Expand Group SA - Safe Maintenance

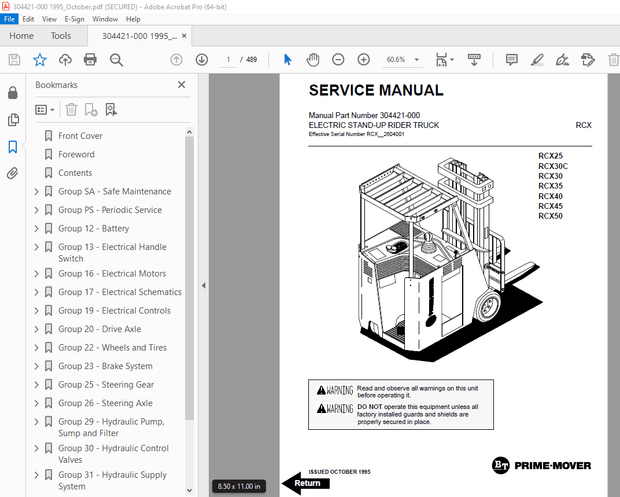pyautogui.click(x=36, y=192)
